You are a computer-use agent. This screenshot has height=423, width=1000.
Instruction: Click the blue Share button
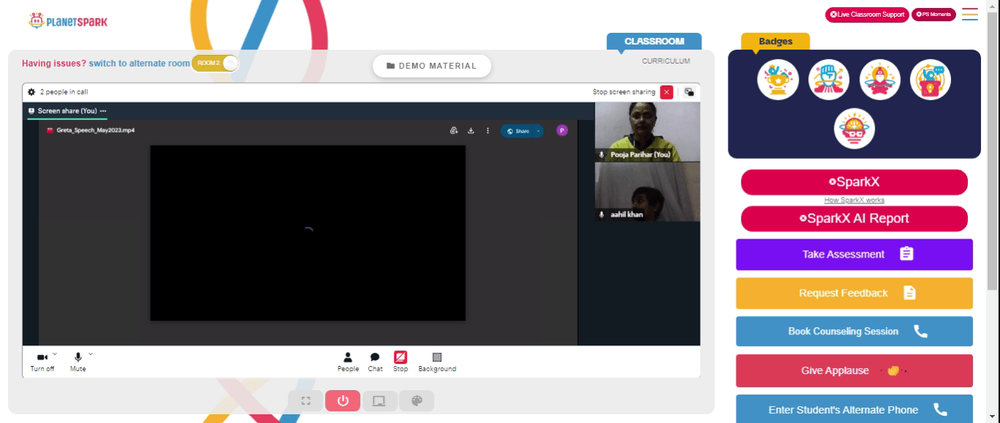[x=518, y=131]
